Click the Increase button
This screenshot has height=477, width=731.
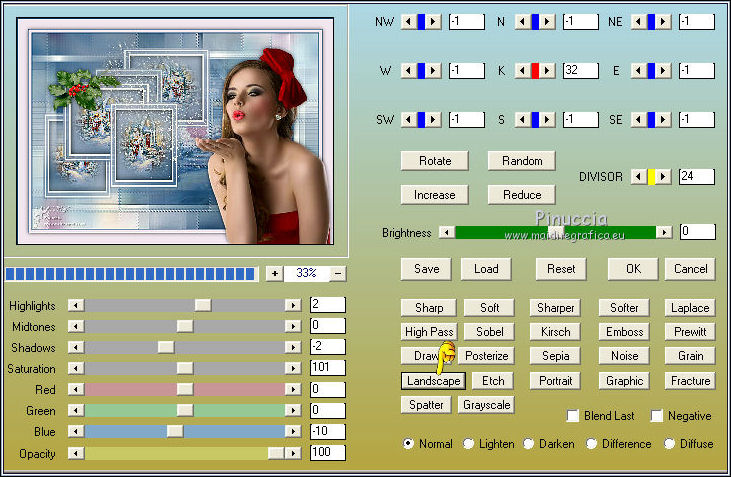[434, 195]
